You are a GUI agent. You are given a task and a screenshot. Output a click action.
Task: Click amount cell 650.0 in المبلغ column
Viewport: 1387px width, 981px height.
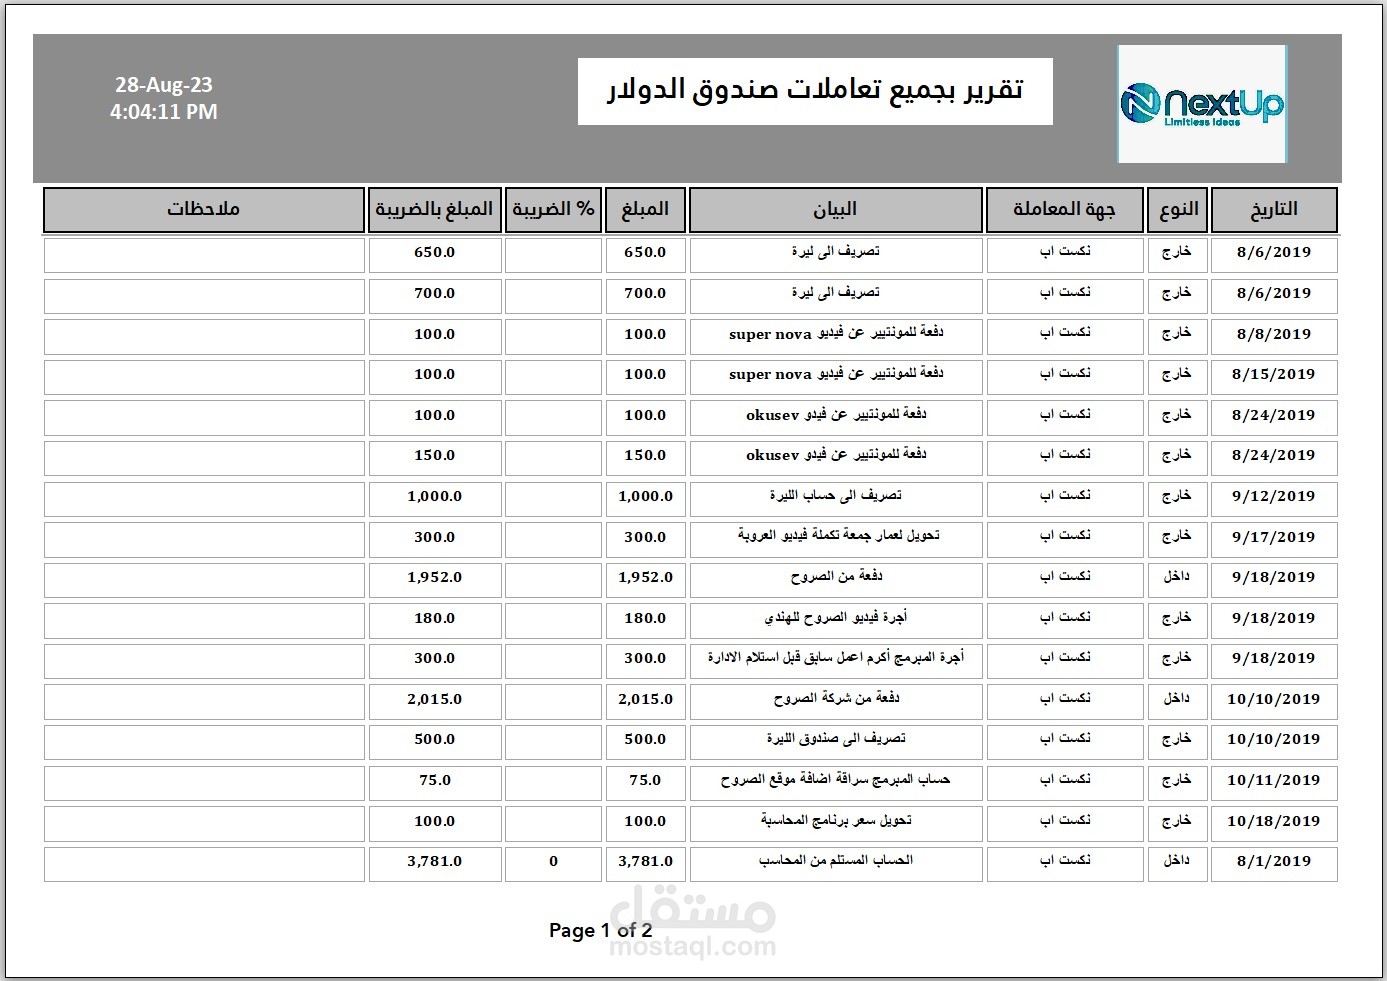[645, 253]
